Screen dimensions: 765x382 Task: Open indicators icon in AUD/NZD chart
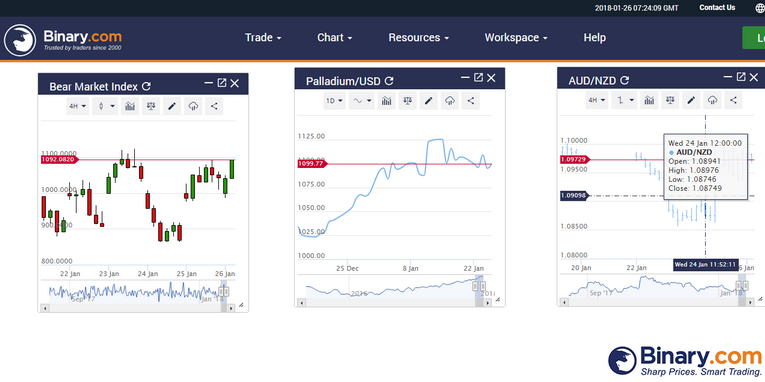(x=649, y=101)
